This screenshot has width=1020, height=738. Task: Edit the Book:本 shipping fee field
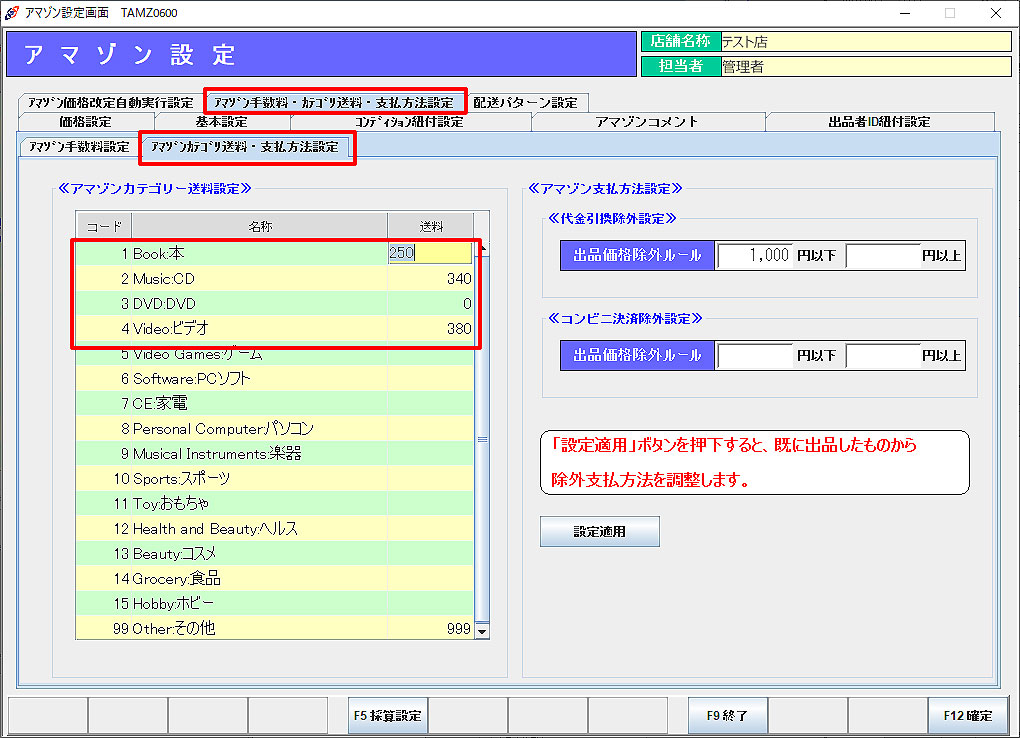coord(430,254)
